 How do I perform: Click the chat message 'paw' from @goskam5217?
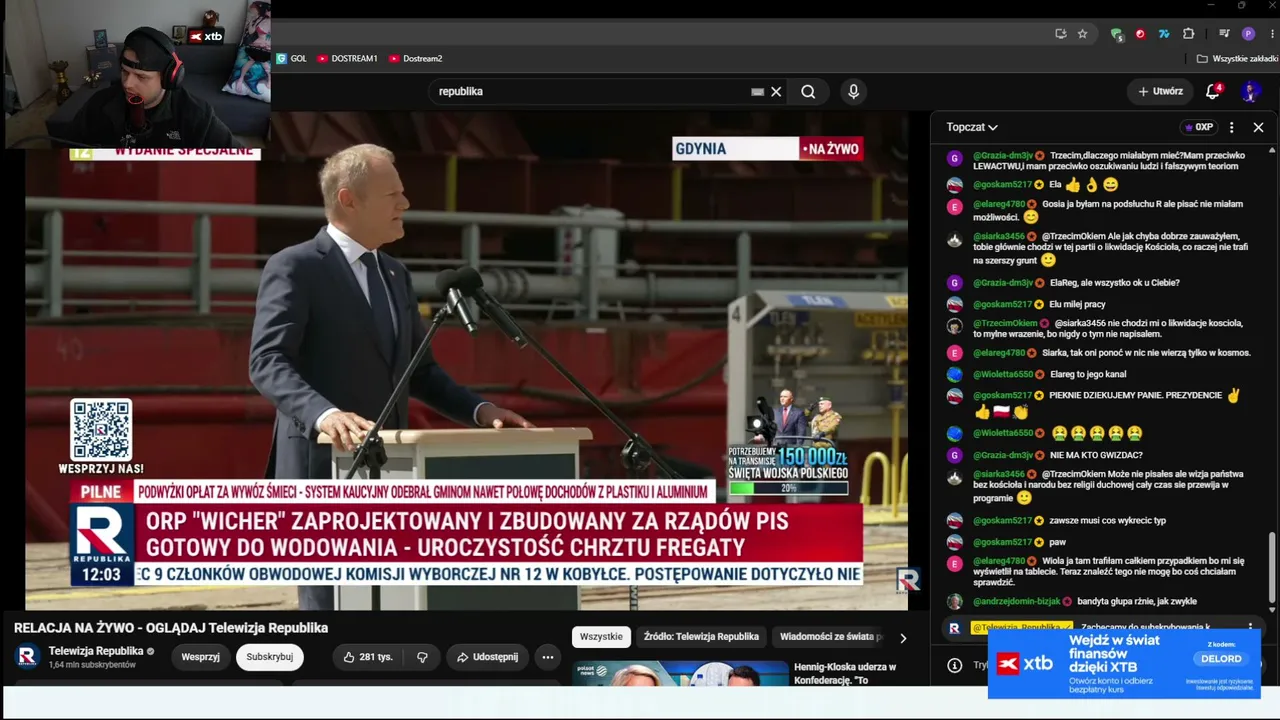coord(1058,542)
